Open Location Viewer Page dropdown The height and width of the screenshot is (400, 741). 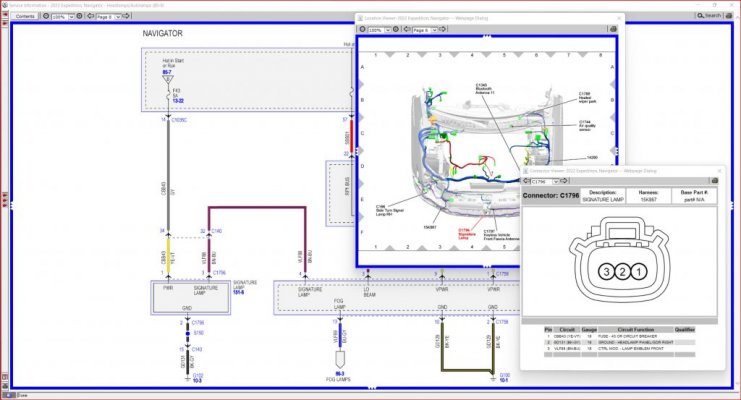[x=434, y=30]
